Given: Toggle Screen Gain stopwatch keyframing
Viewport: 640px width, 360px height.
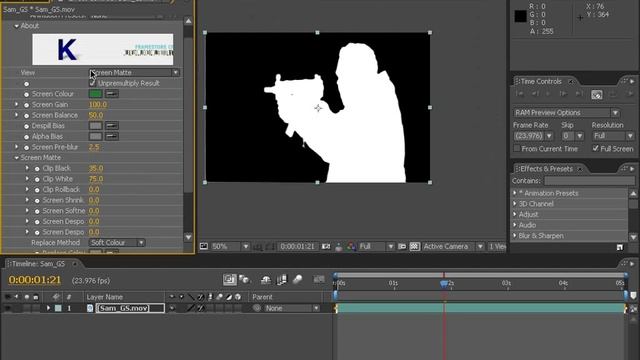Looking at the screenshot, I should coord(27,105).
